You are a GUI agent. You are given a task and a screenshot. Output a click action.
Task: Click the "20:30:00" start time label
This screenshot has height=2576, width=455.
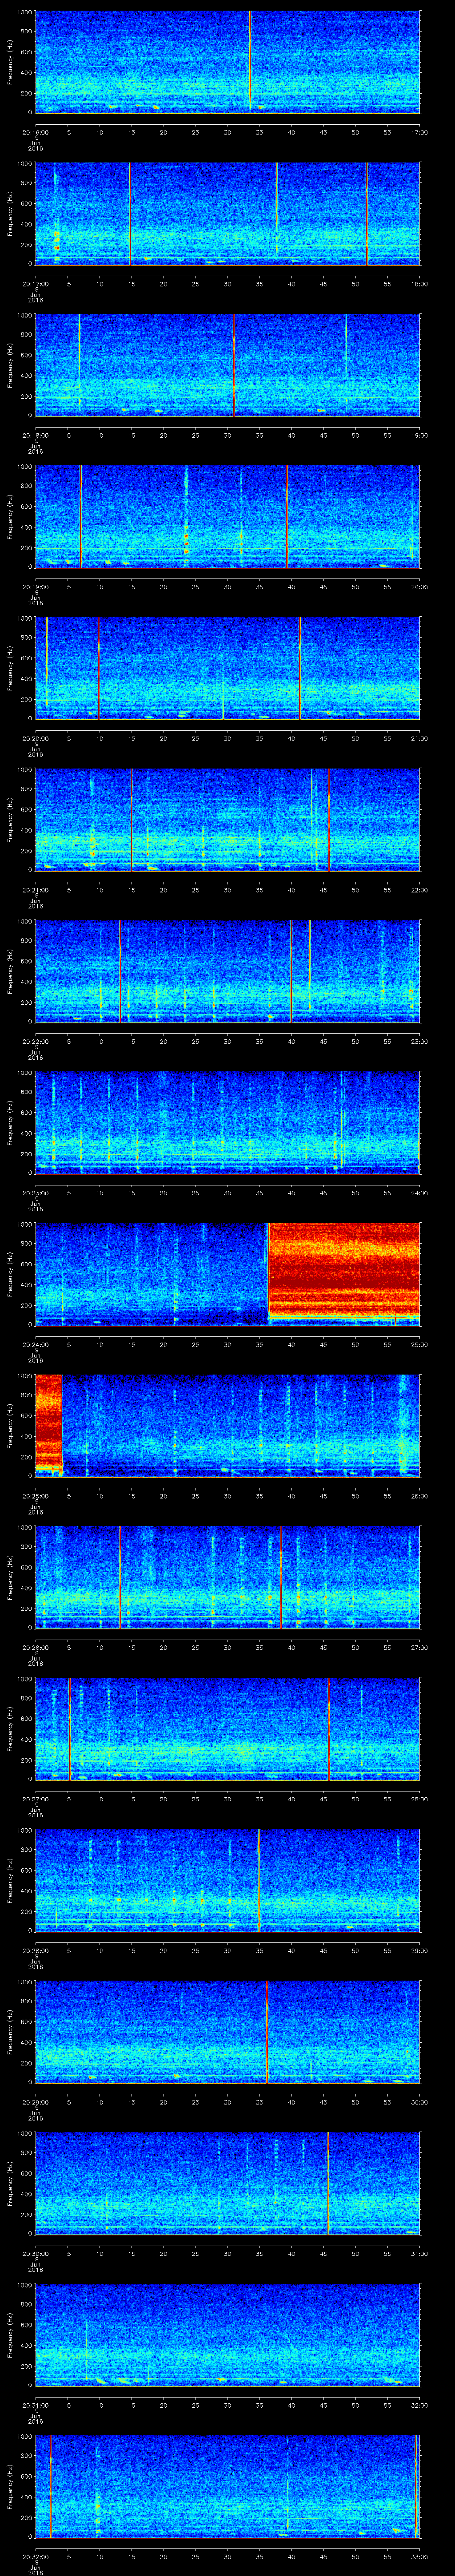(x=35, y=2253)
